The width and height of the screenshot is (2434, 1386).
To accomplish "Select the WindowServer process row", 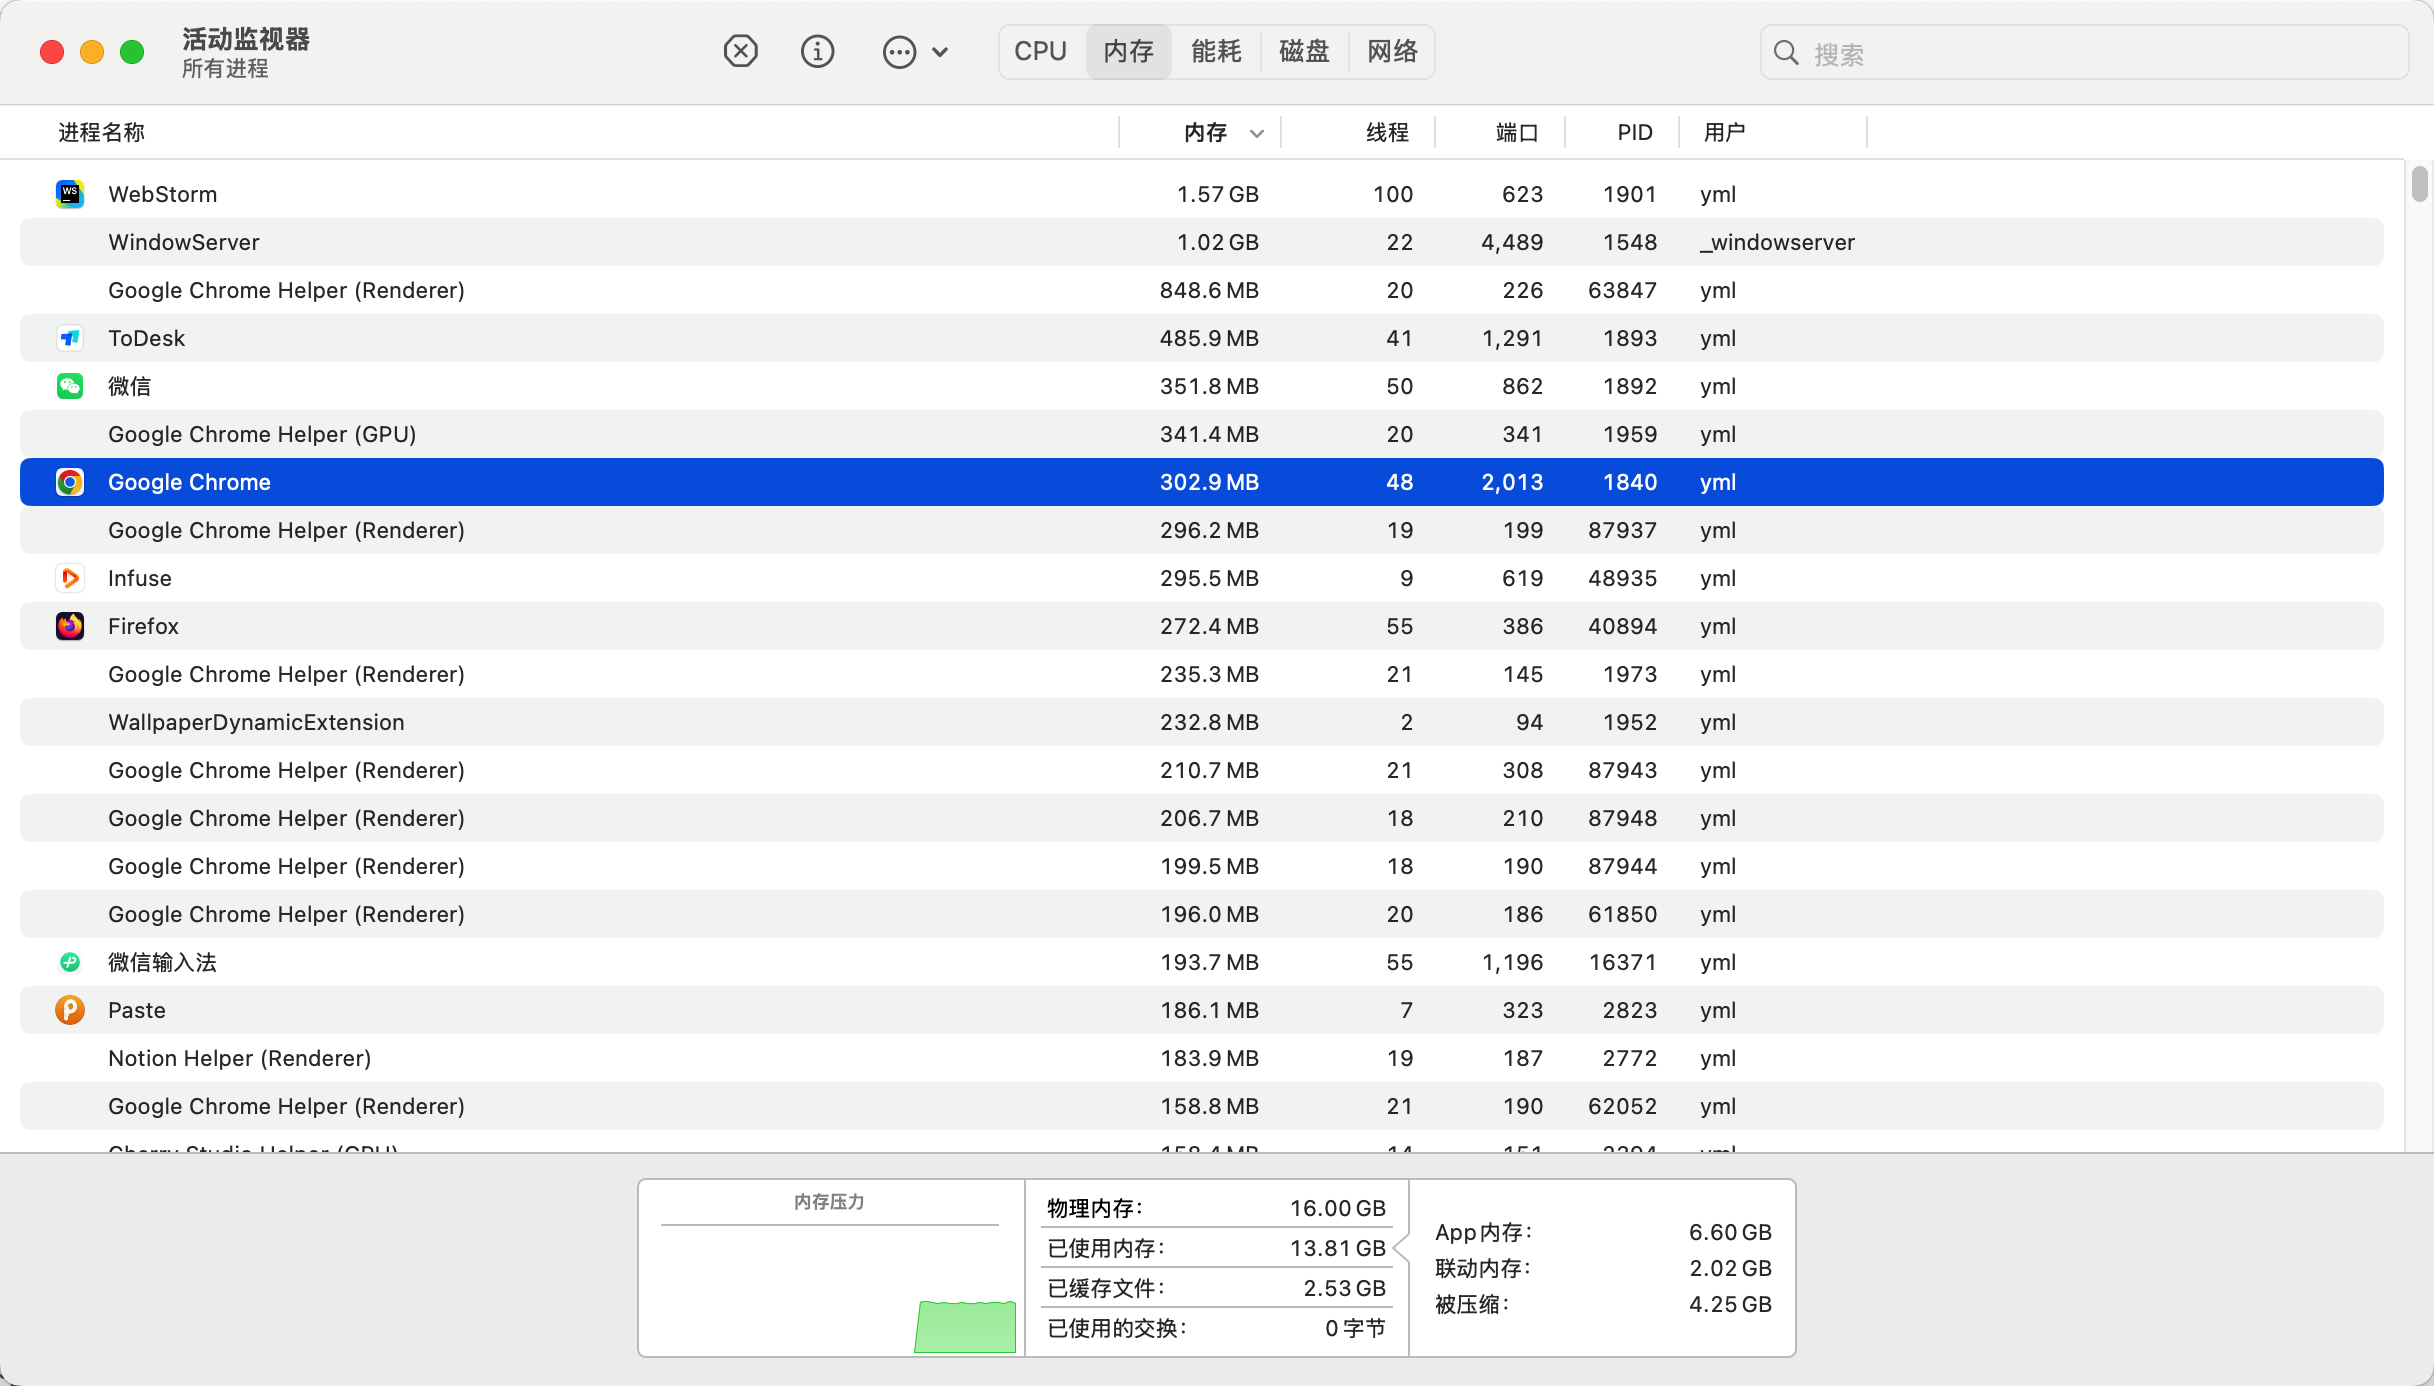I will [1202, 242].
